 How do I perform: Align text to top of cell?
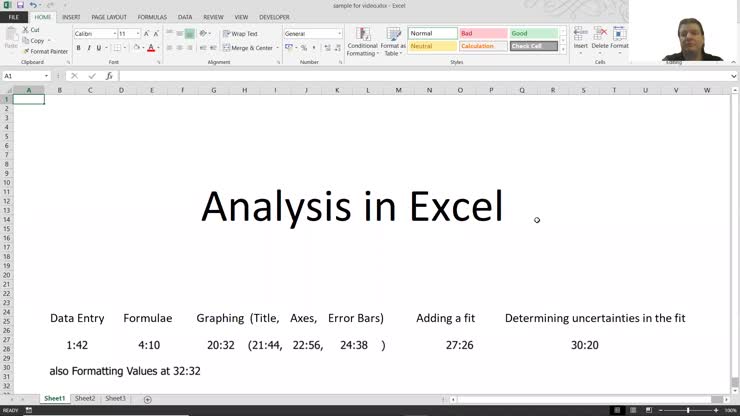pyautogui.click(x=169, y=34)
